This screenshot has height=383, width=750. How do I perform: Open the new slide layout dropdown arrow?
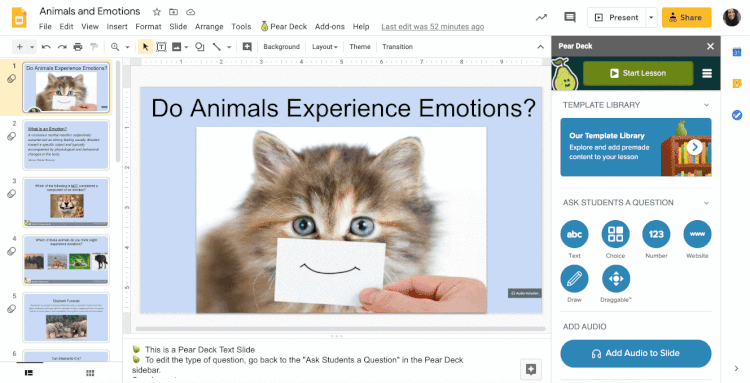[x=32, y=47]
